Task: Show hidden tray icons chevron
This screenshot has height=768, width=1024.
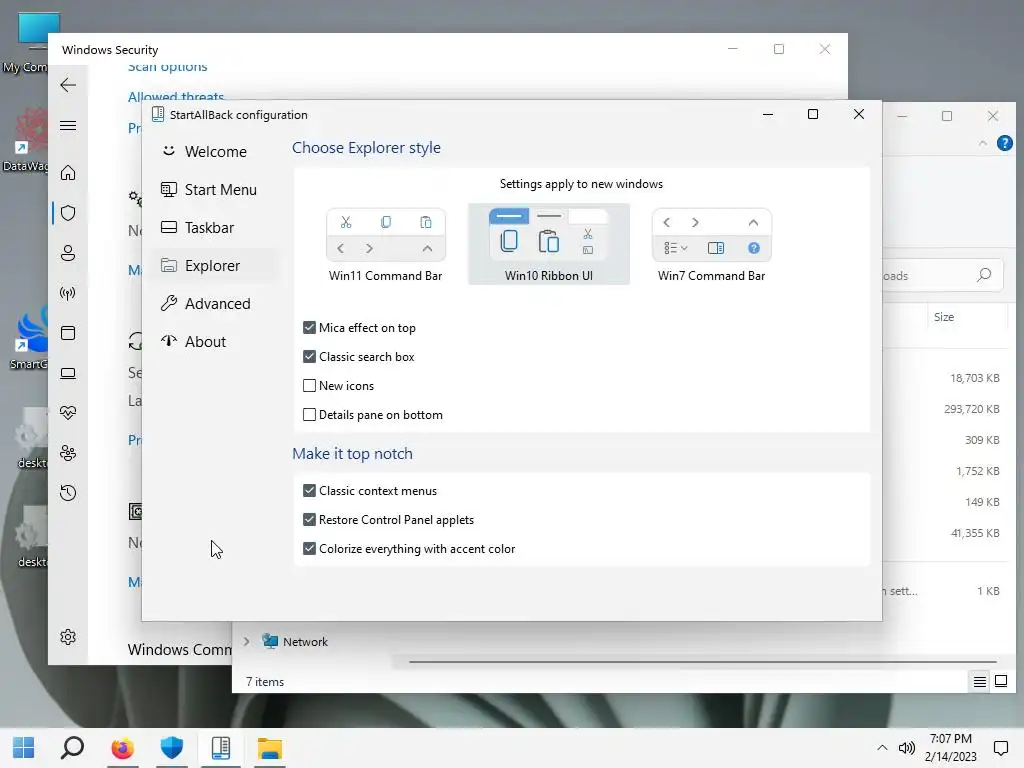Action: click(882, 748)
